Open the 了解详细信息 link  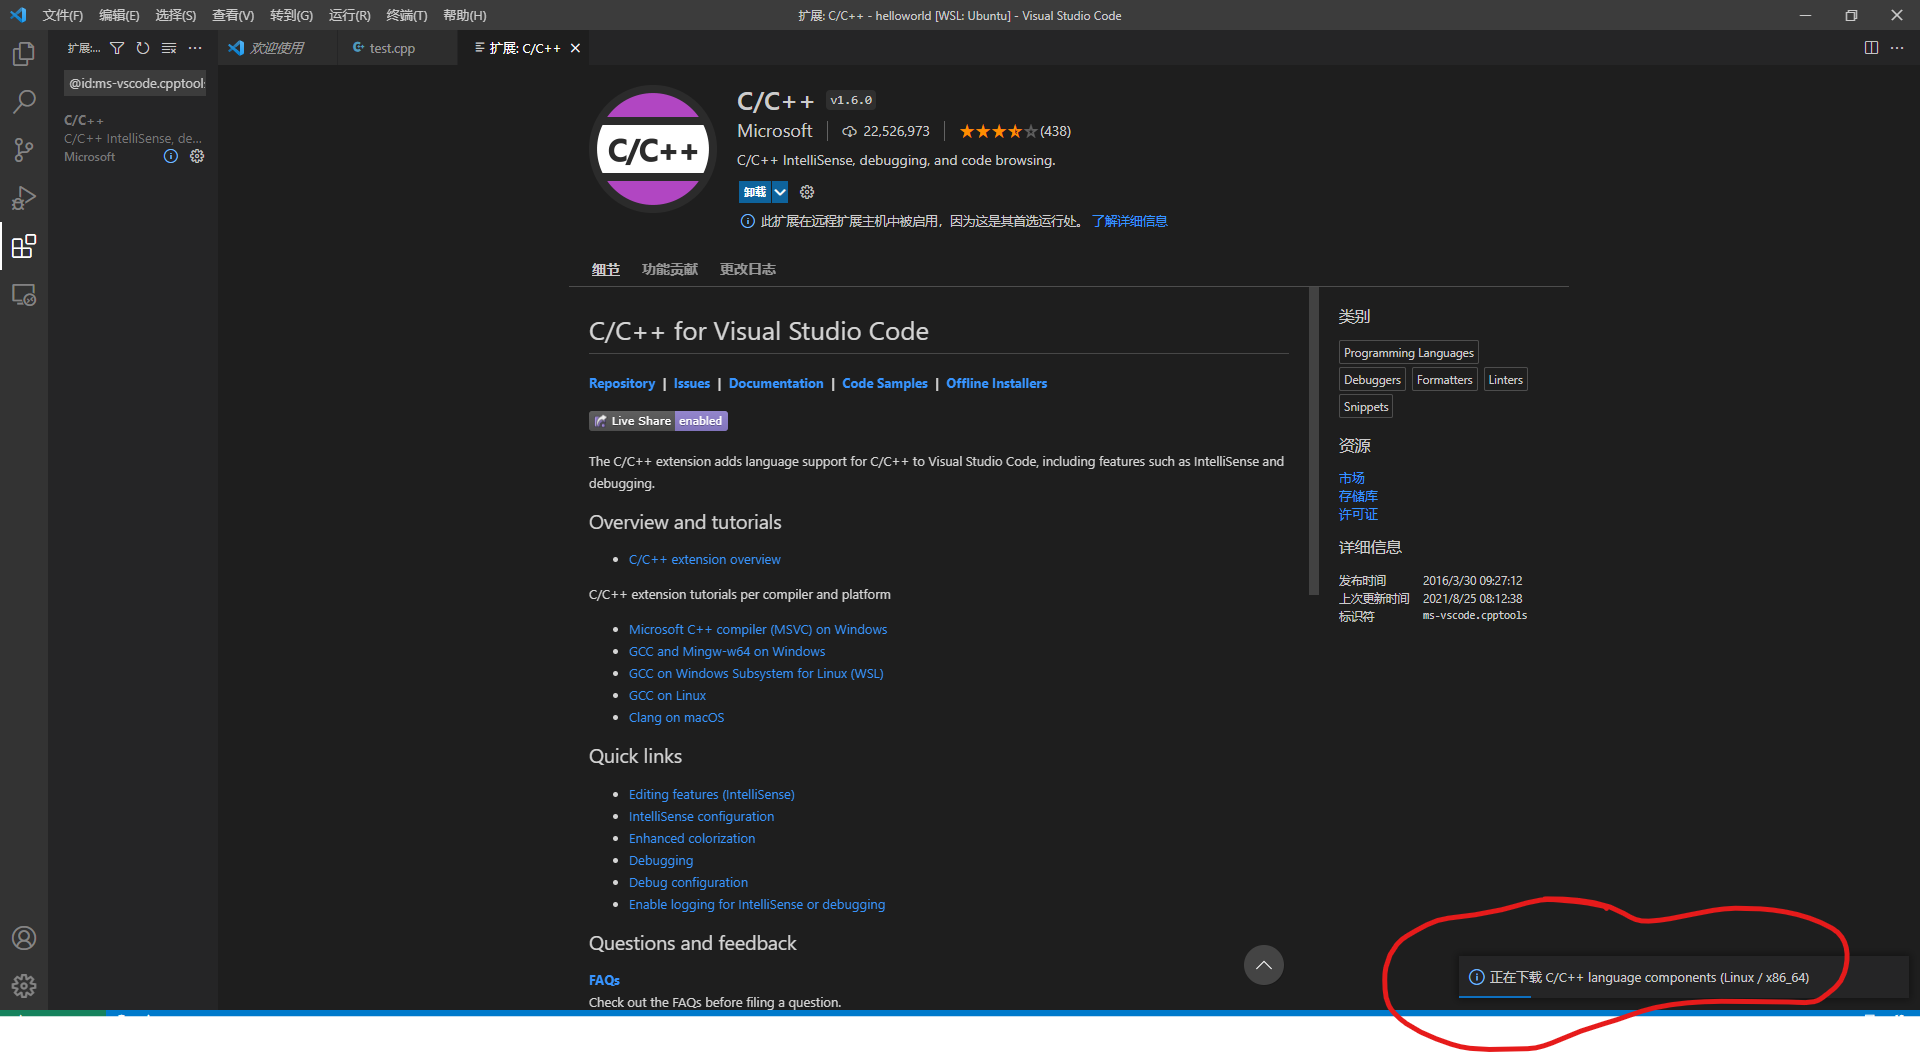(1129, 221)
